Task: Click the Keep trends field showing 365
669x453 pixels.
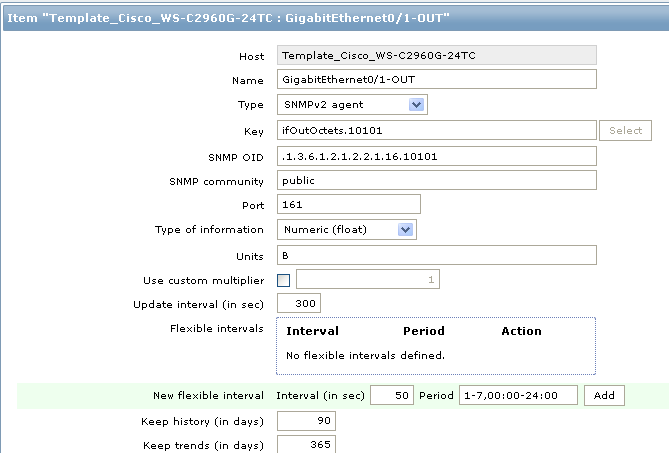Action: pos(306,444)
